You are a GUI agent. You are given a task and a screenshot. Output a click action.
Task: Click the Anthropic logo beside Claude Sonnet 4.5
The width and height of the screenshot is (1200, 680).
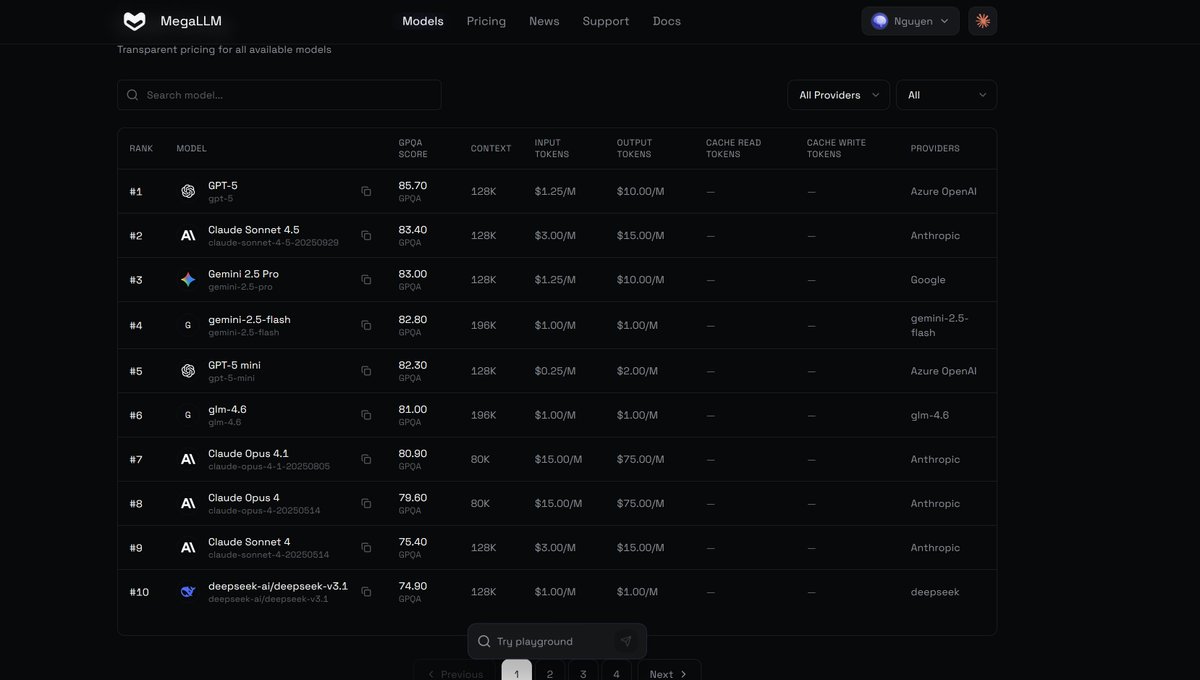pyautogui.click(x=188, y=235)
